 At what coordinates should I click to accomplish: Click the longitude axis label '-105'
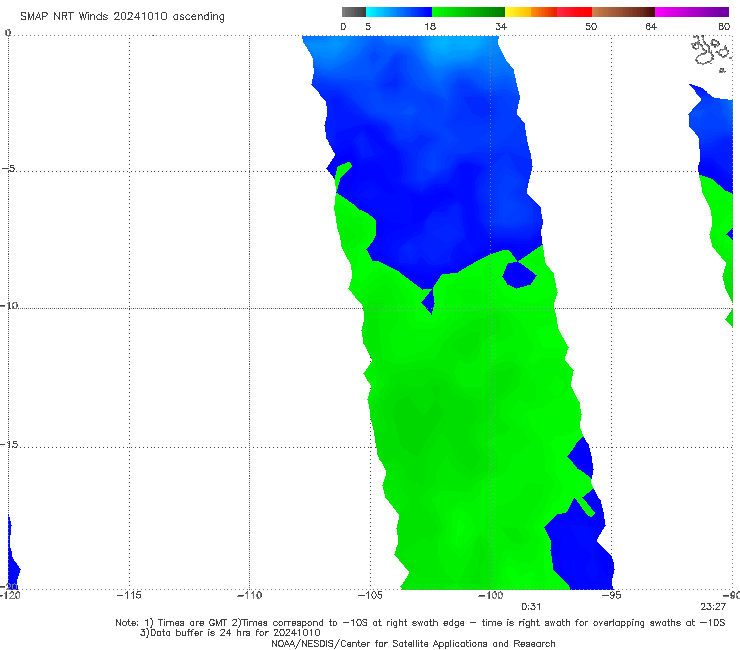(x=370, y=595)
